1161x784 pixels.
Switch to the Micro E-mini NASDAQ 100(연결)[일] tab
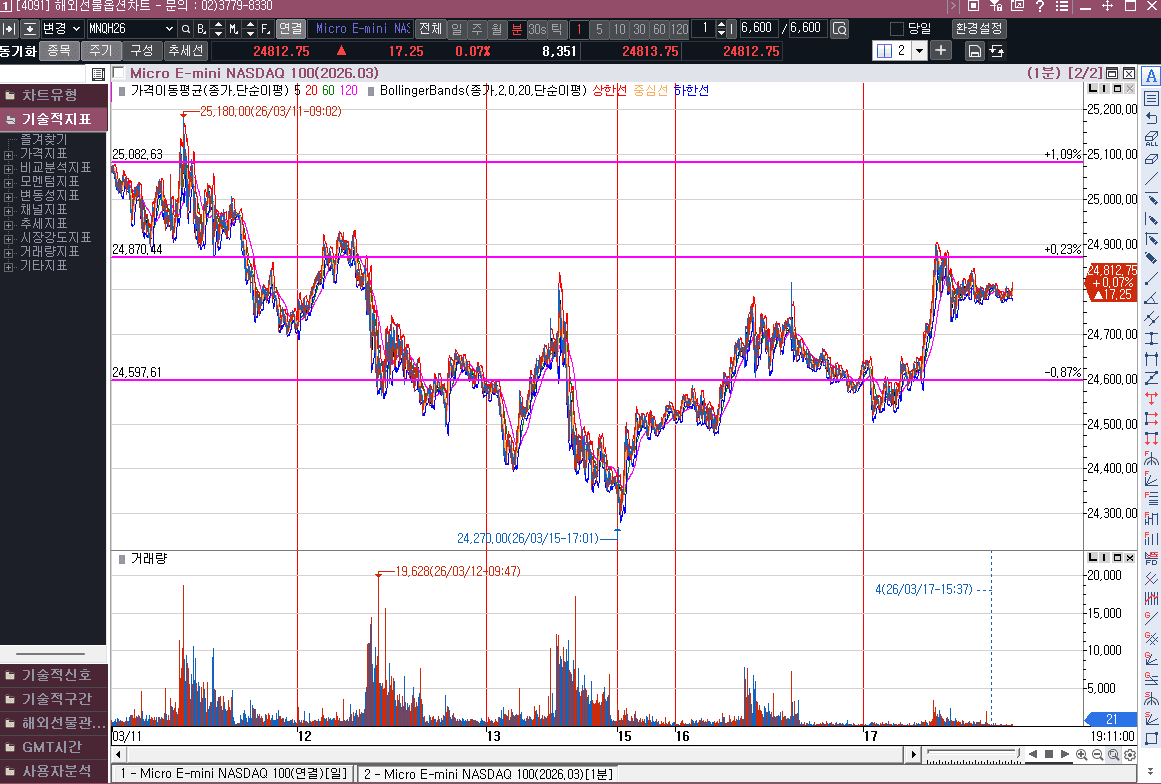point(231,773)
